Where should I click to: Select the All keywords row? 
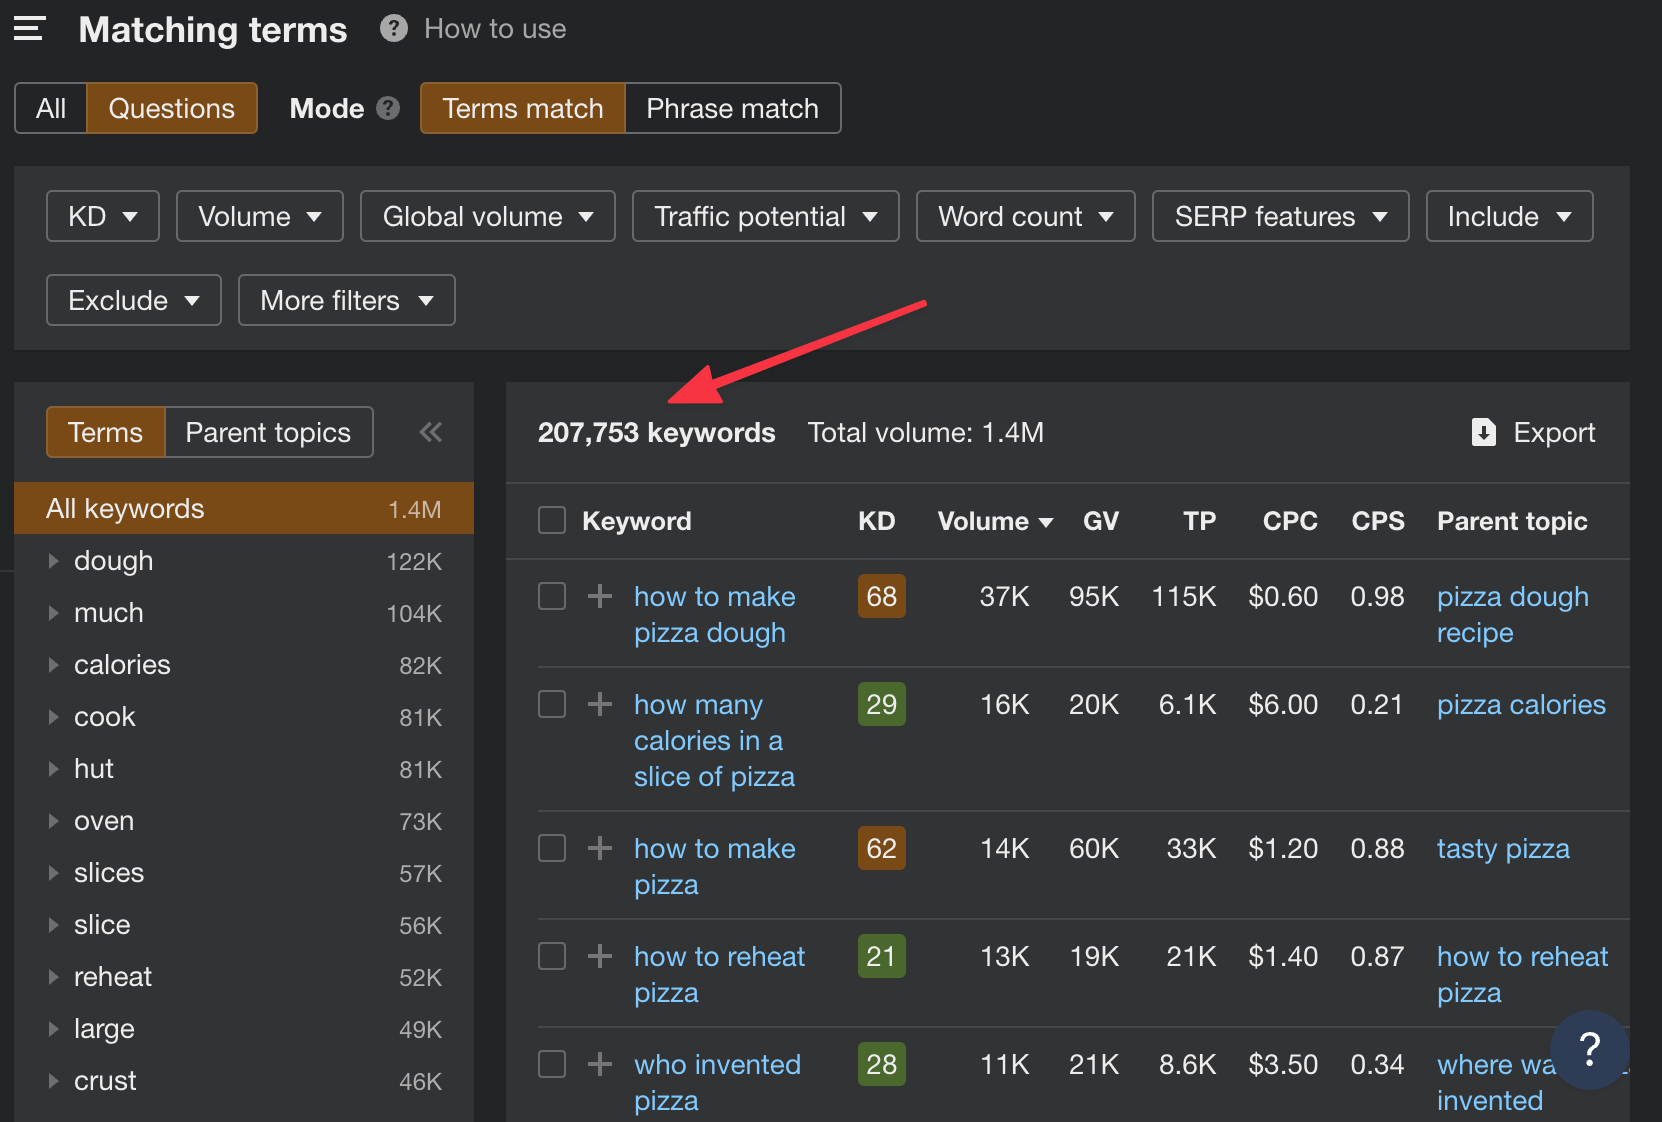[x=244, y=508]
